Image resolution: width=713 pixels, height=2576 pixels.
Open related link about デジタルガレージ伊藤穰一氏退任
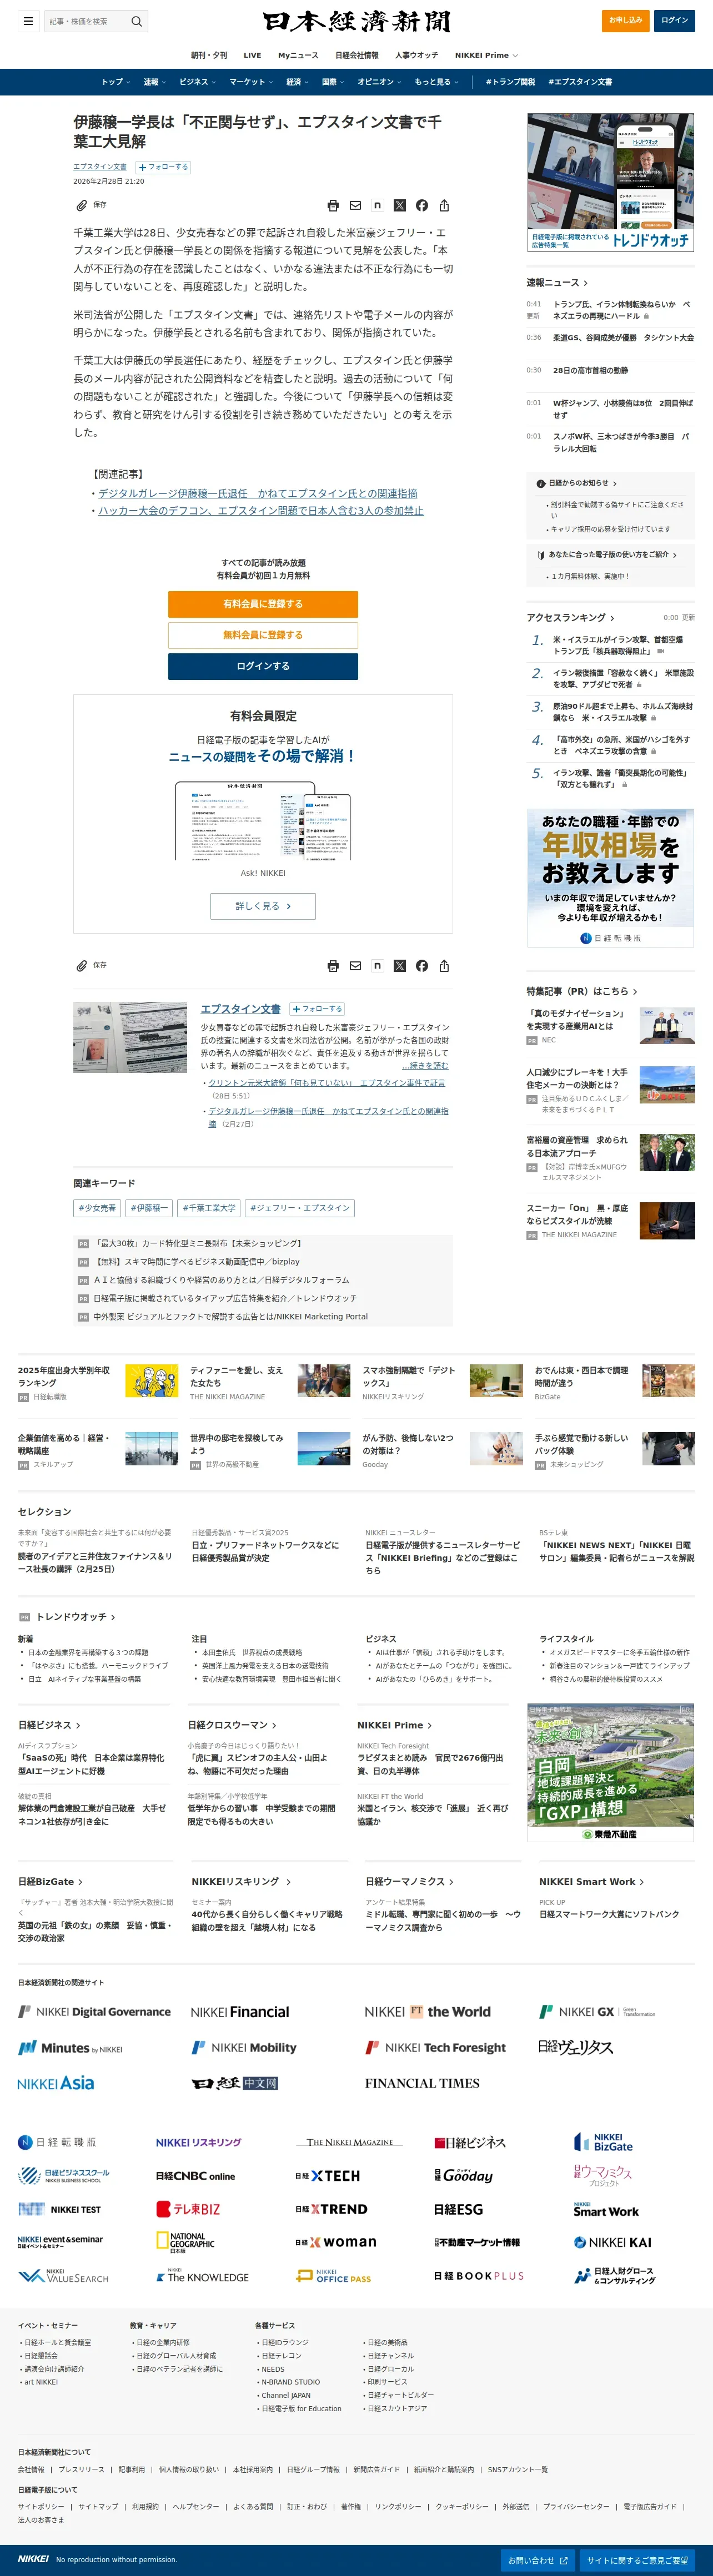point(257,493)
